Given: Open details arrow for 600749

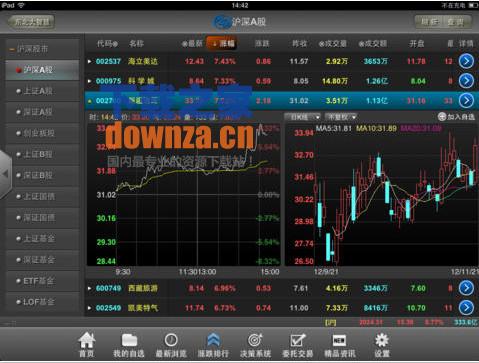Looking at the screenshot, I should [466, 288].
